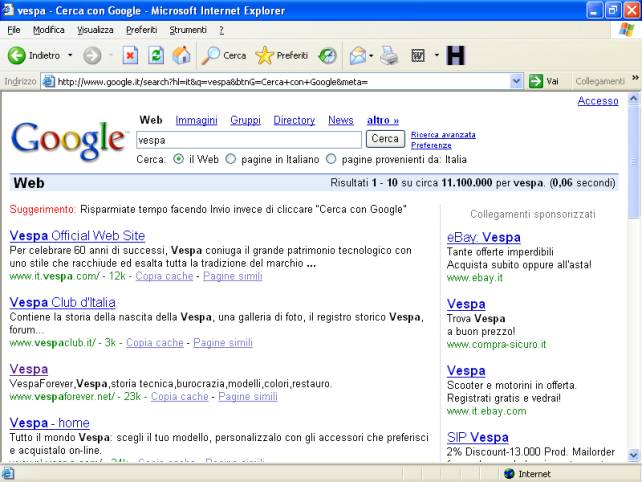
Task: Switch to News search tab
Action: [x=341, y=120]
